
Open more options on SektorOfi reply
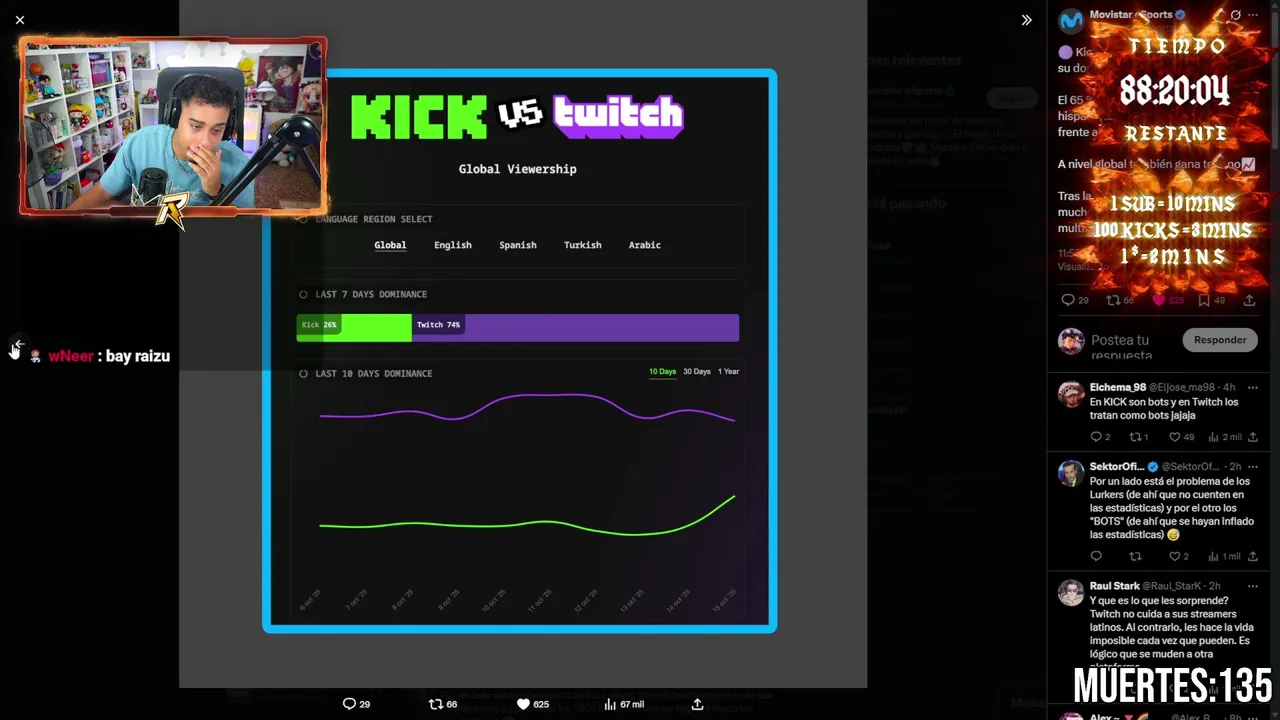(x=1253, y=467)
